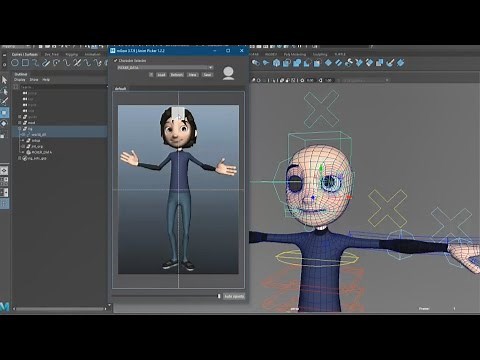Select the jnt_org node in Outliner
The width and height of the screenshot is (480, 360).
37,146
